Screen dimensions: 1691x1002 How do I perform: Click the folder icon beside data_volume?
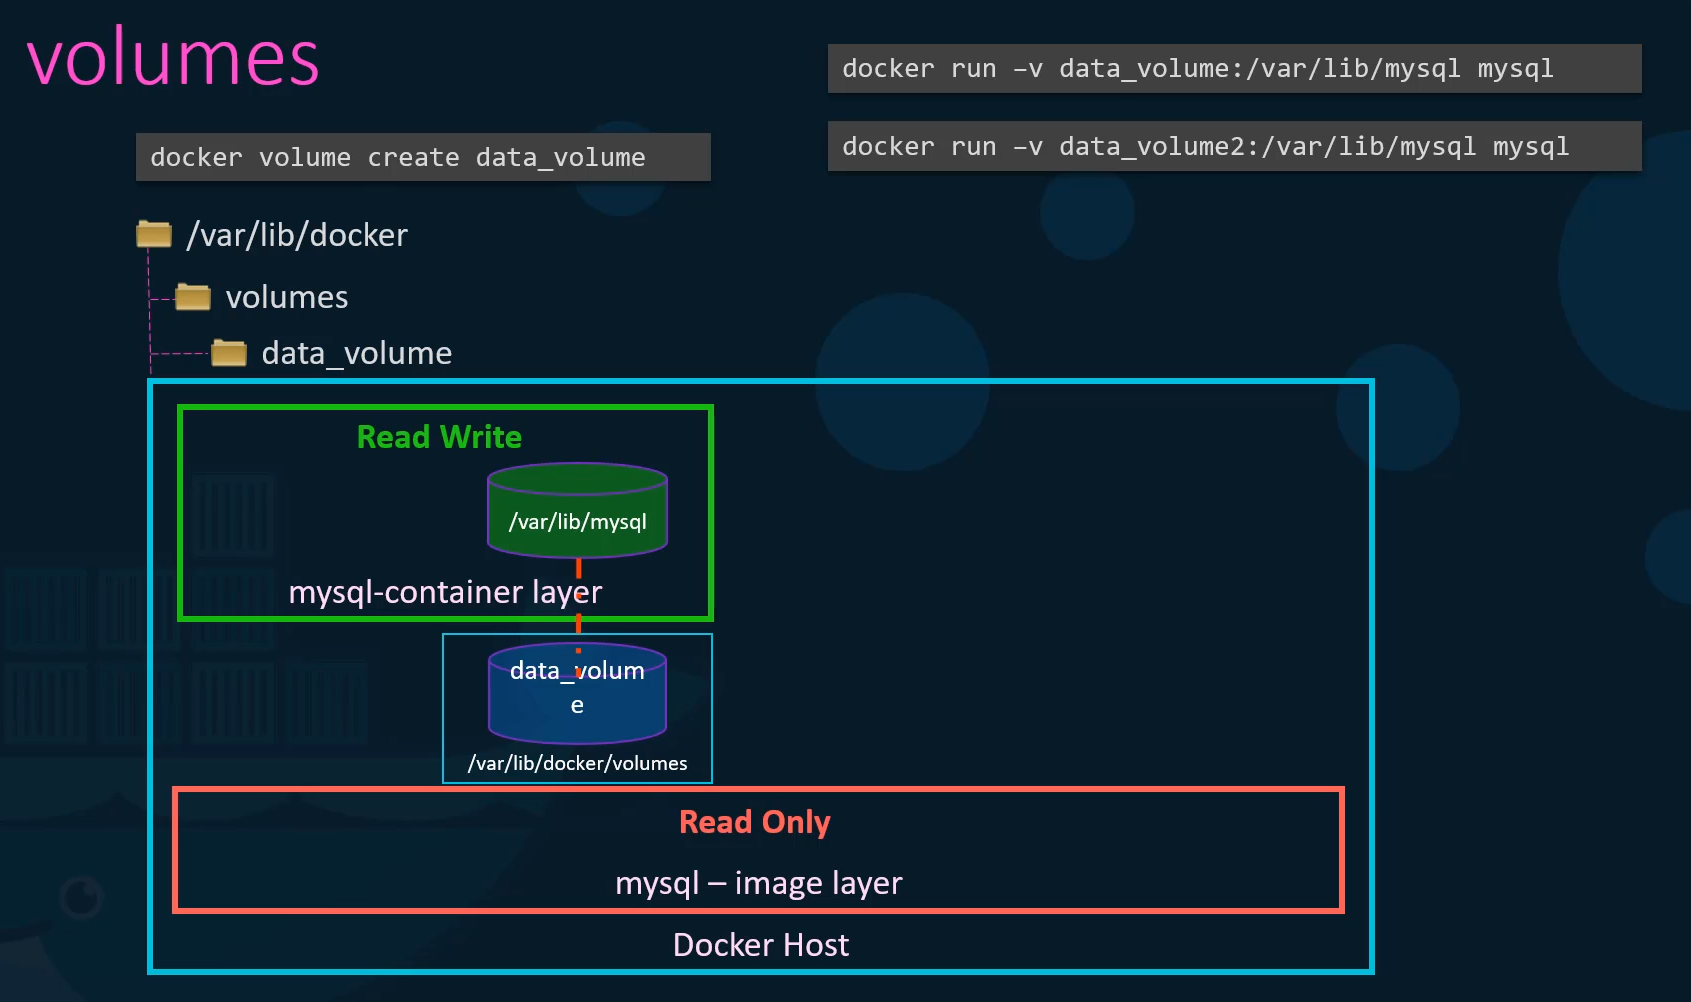(x=229, y=353)
